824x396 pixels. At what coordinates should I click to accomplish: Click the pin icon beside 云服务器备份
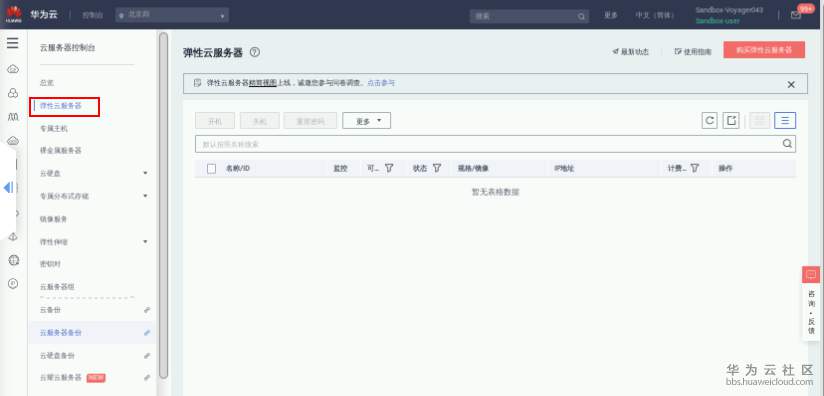pos(147,332)
